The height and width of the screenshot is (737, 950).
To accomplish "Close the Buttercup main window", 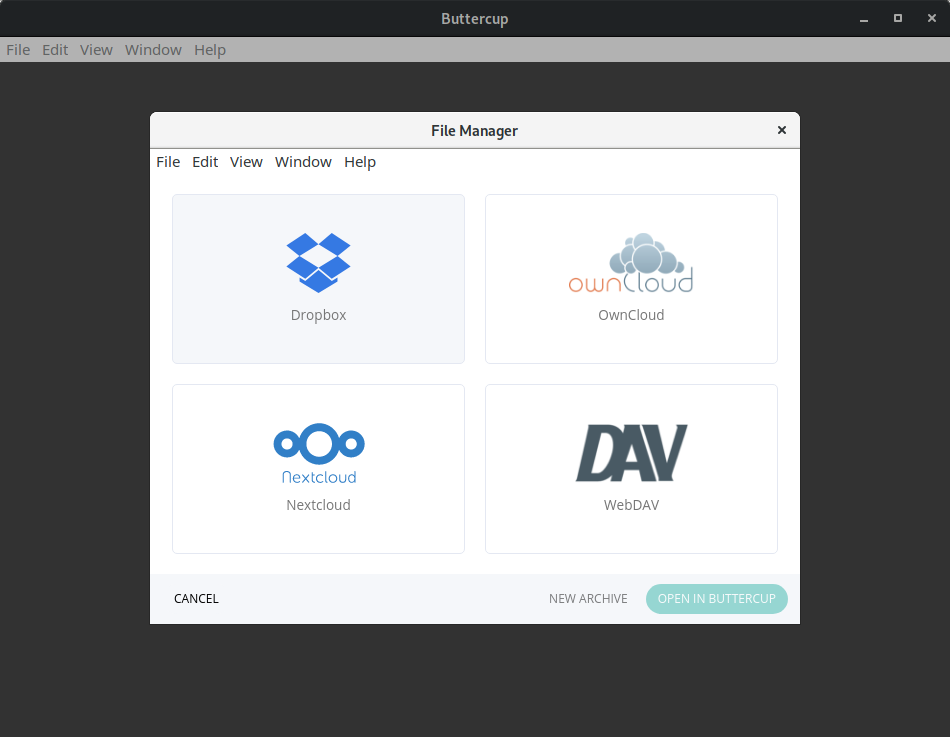I will click(x=932, y=19).
